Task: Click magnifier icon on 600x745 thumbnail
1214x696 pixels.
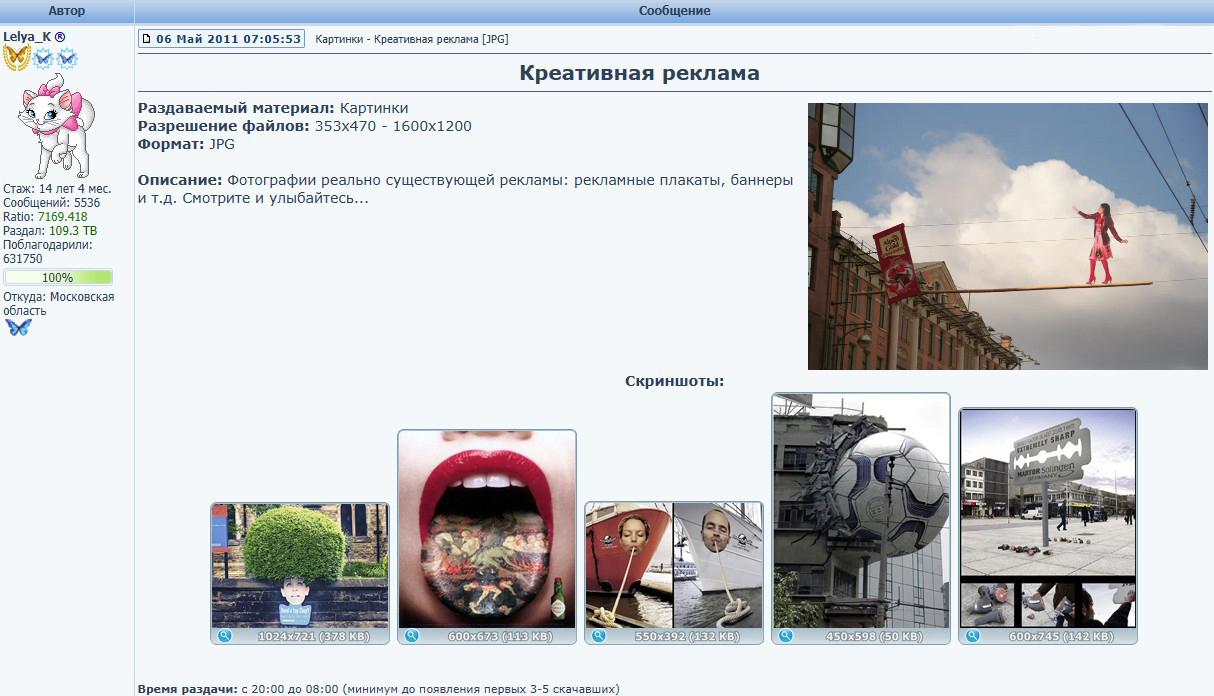Action: [973, 636]
